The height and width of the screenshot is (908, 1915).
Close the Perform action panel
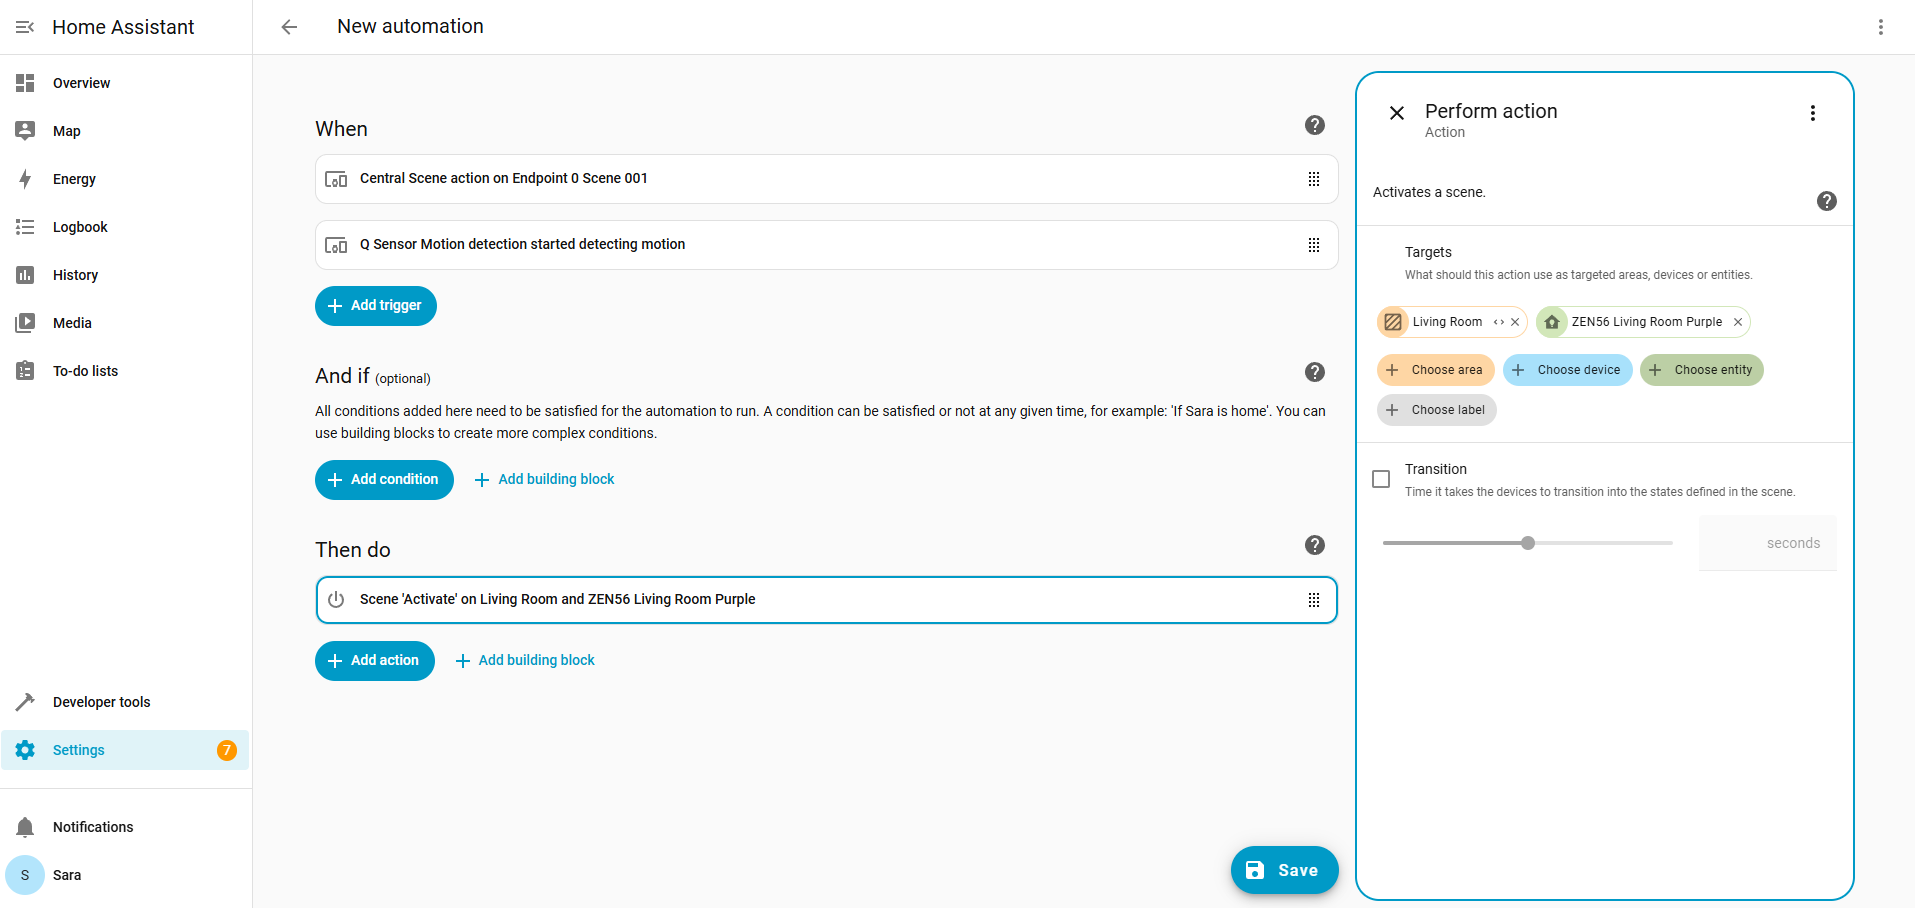[1397, 113]
